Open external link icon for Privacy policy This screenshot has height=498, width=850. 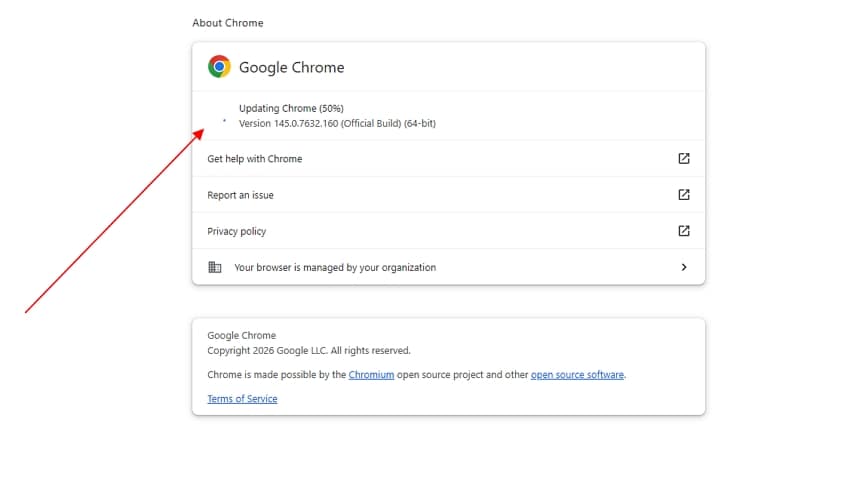pyautogui.click(x=684, y=231)
